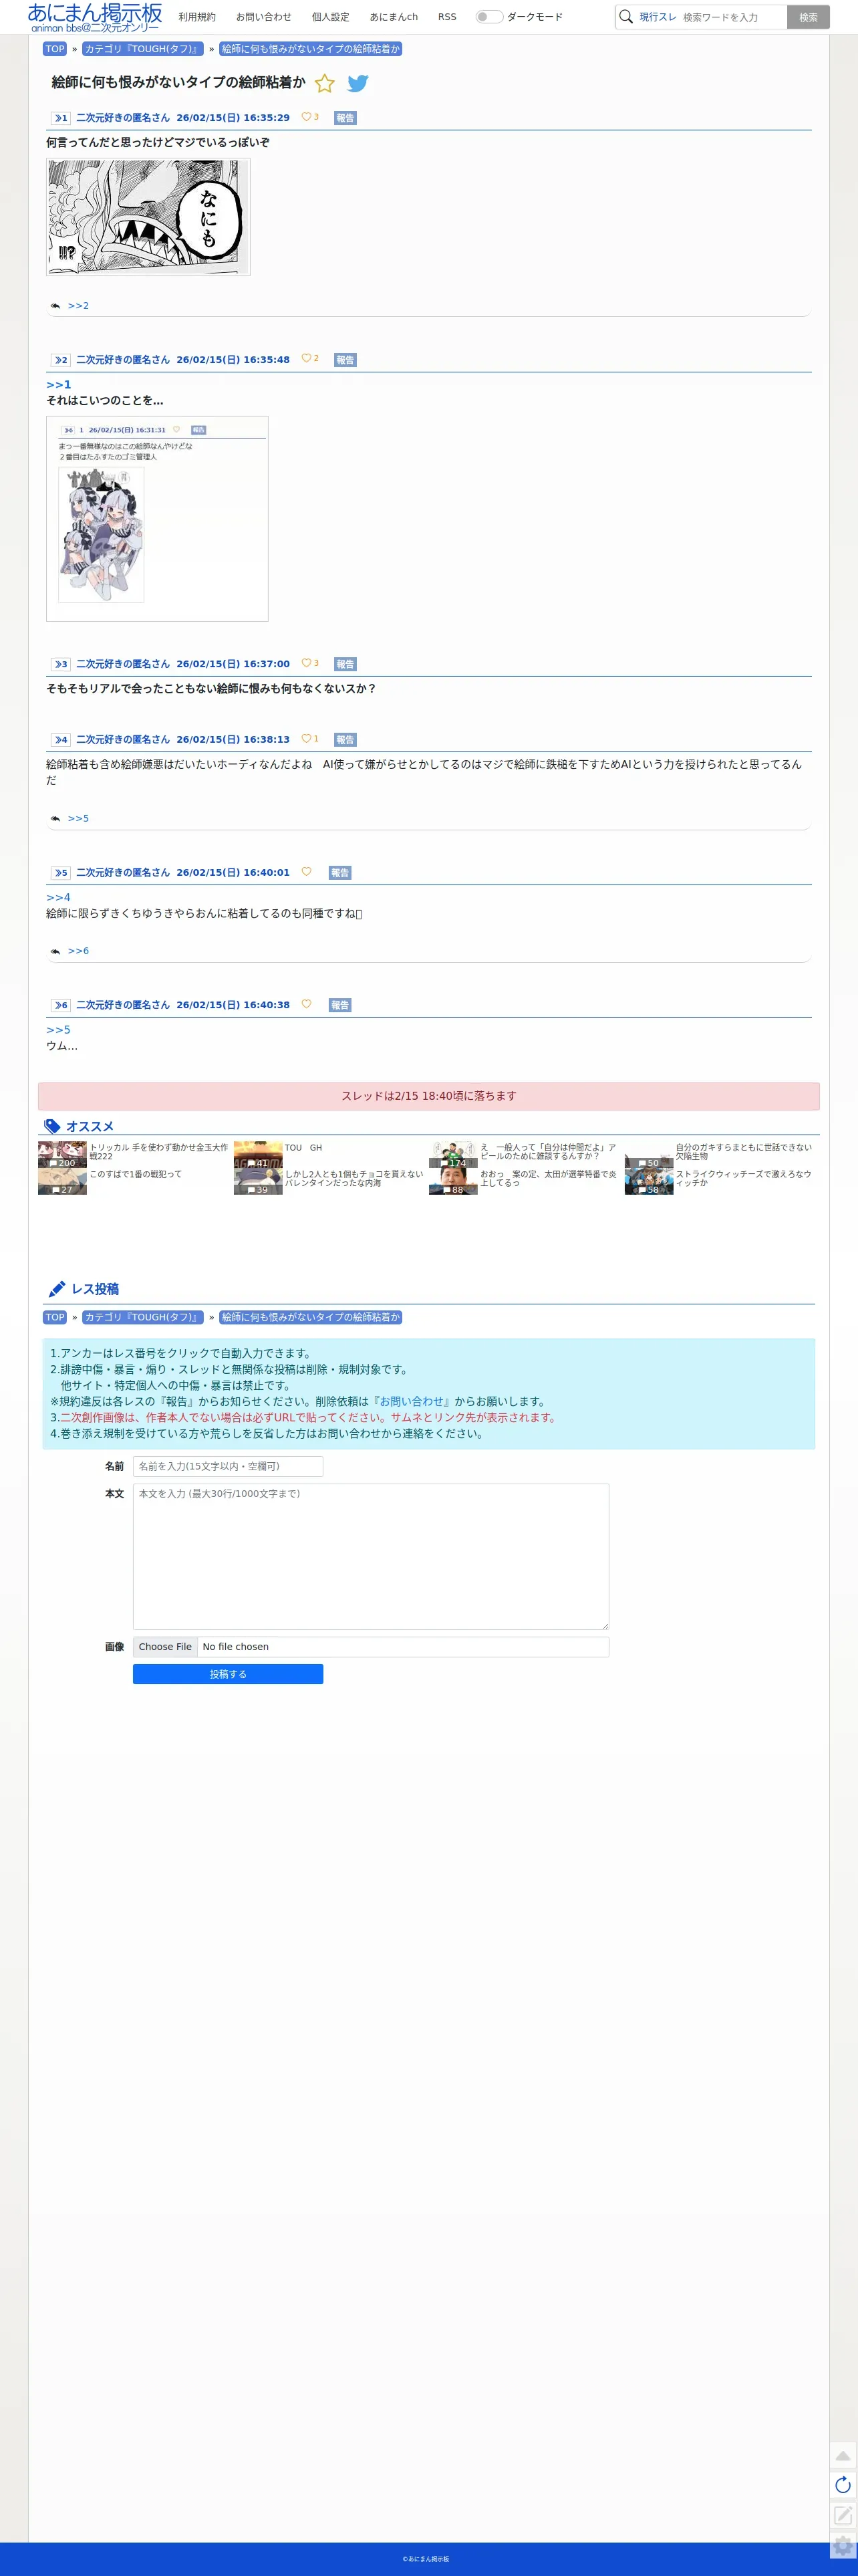Open the なにも manga image thumbnail
This screenshot has width=858, height=2576.
click(148, 217)
